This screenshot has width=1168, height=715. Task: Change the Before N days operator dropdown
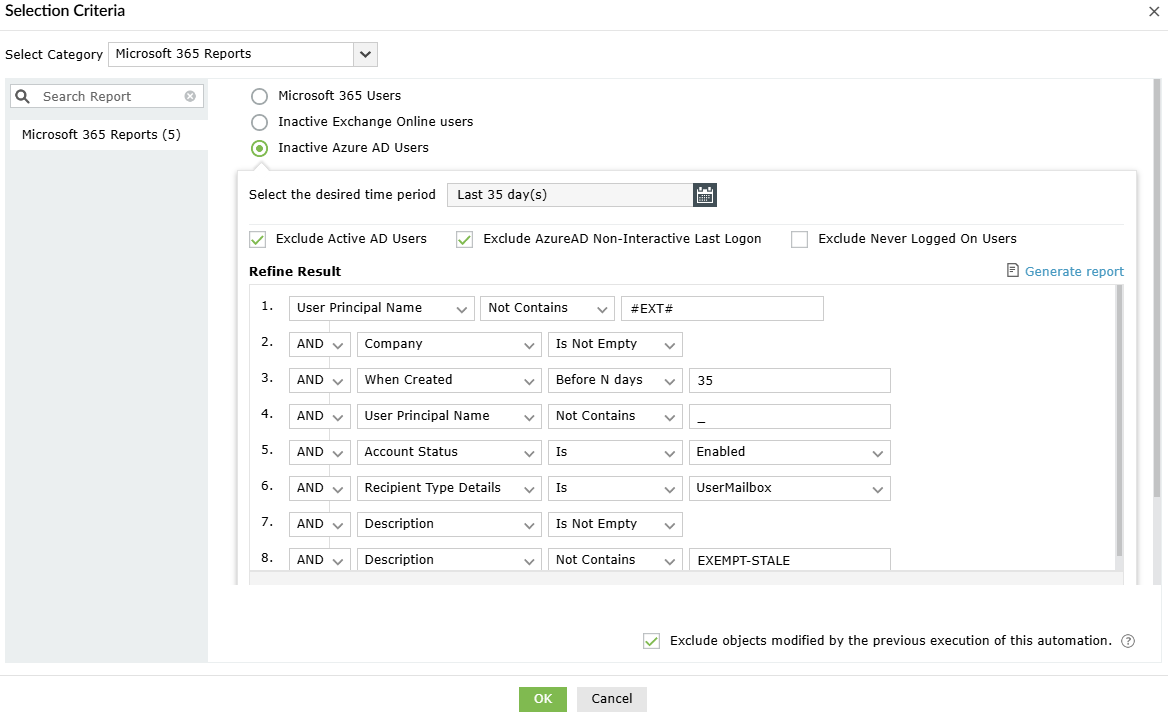pos(615,380)
